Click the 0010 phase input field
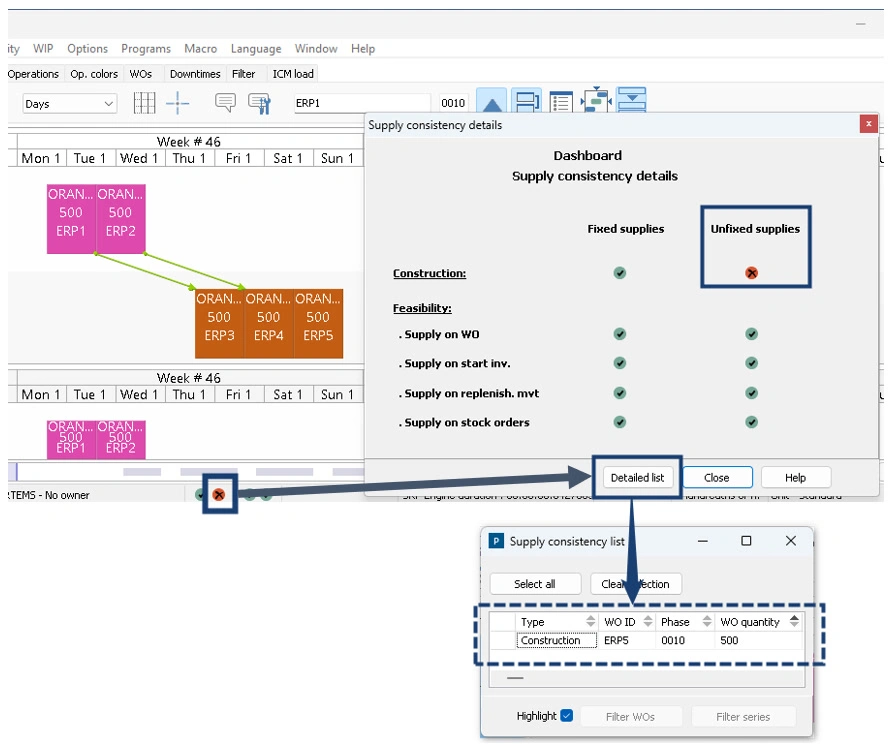Viewport: 893px width, 746px height. coord(453,103)
